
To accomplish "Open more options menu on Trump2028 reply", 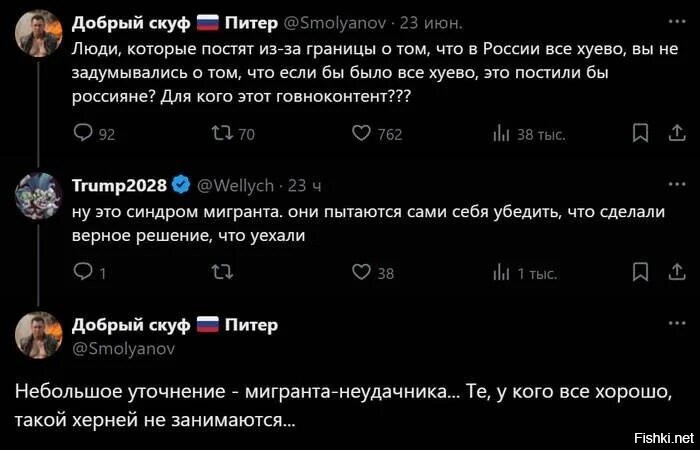I will click(x=676, y=184).
